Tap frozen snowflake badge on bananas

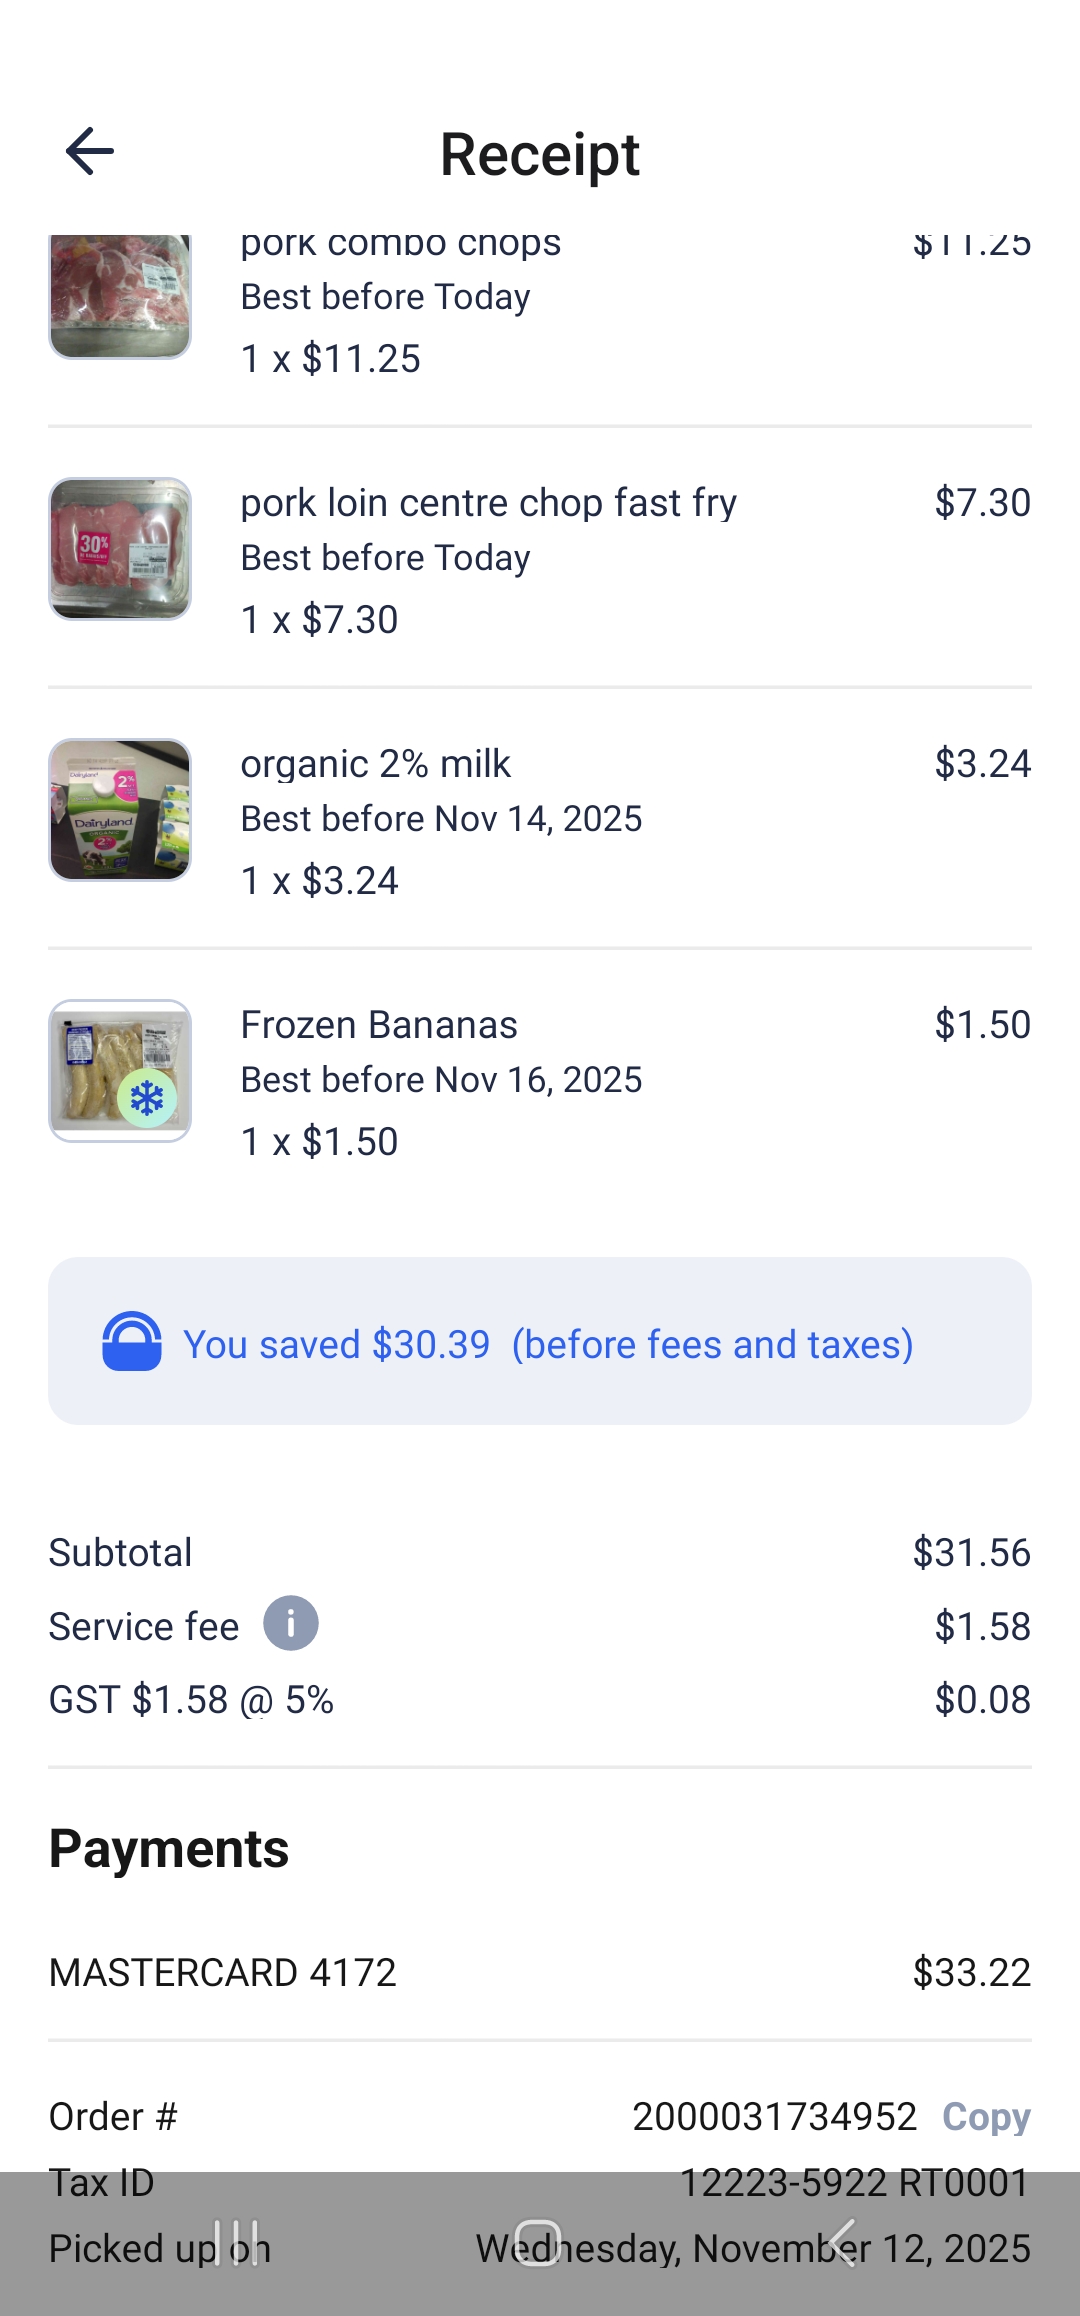click(x=147, y=1099)
